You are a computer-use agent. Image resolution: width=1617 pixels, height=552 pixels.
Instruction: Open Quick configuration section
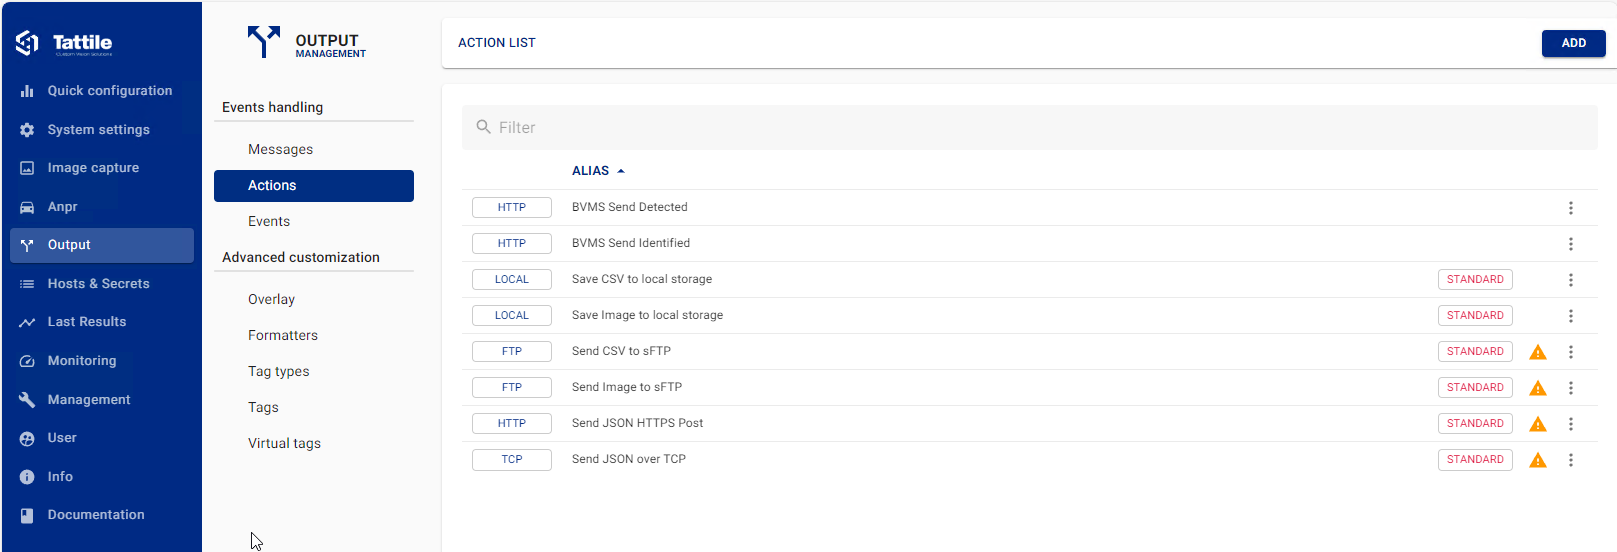[x=102, y=91]
